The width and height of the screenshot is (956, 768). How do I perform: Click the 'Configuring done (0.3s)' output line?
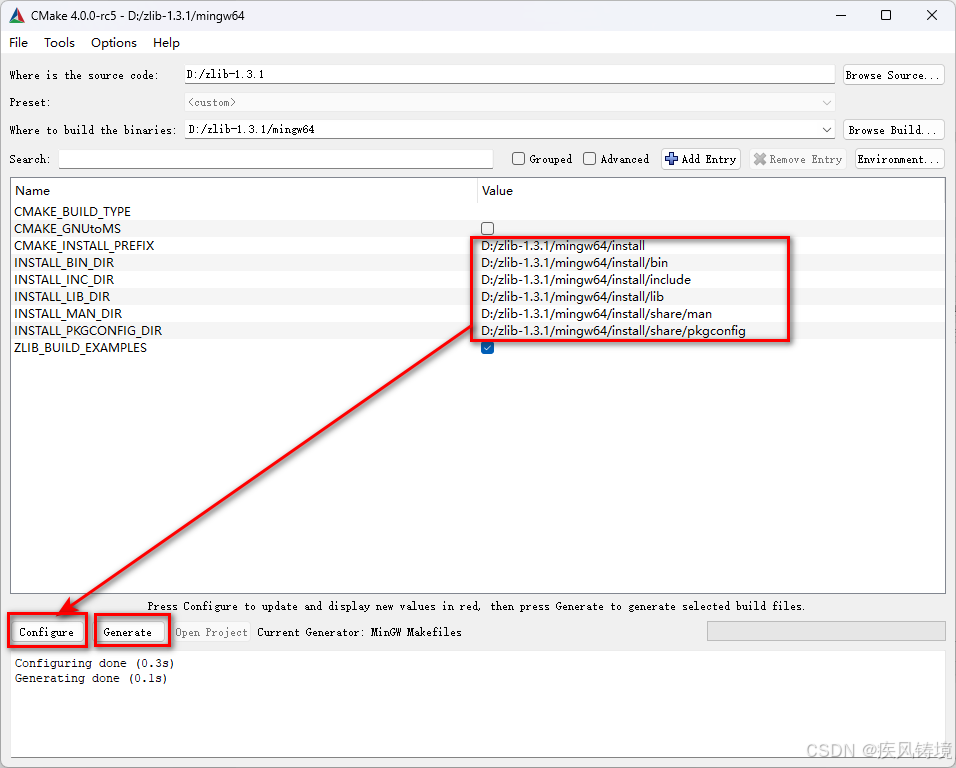point(95,663)
